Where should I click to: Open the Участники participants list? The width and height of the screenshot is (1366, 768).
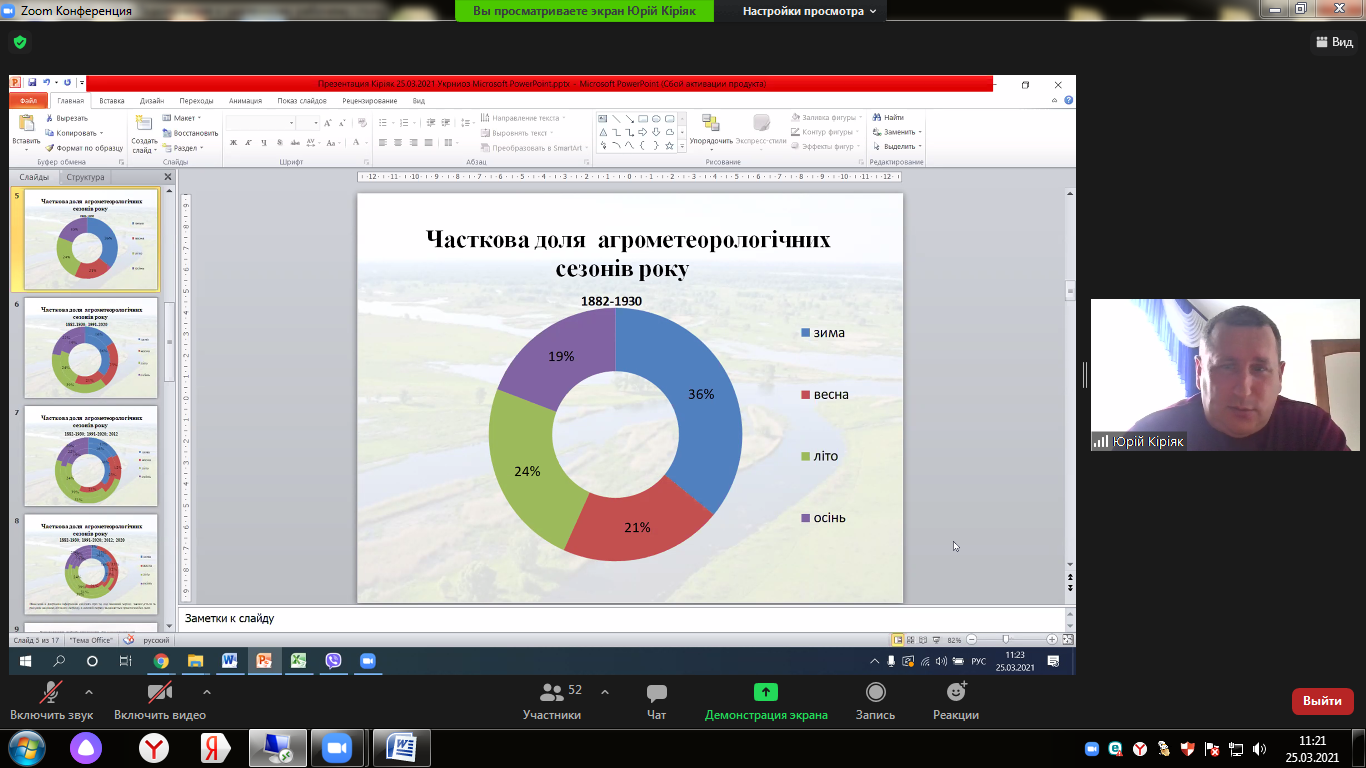coord(551,692)
